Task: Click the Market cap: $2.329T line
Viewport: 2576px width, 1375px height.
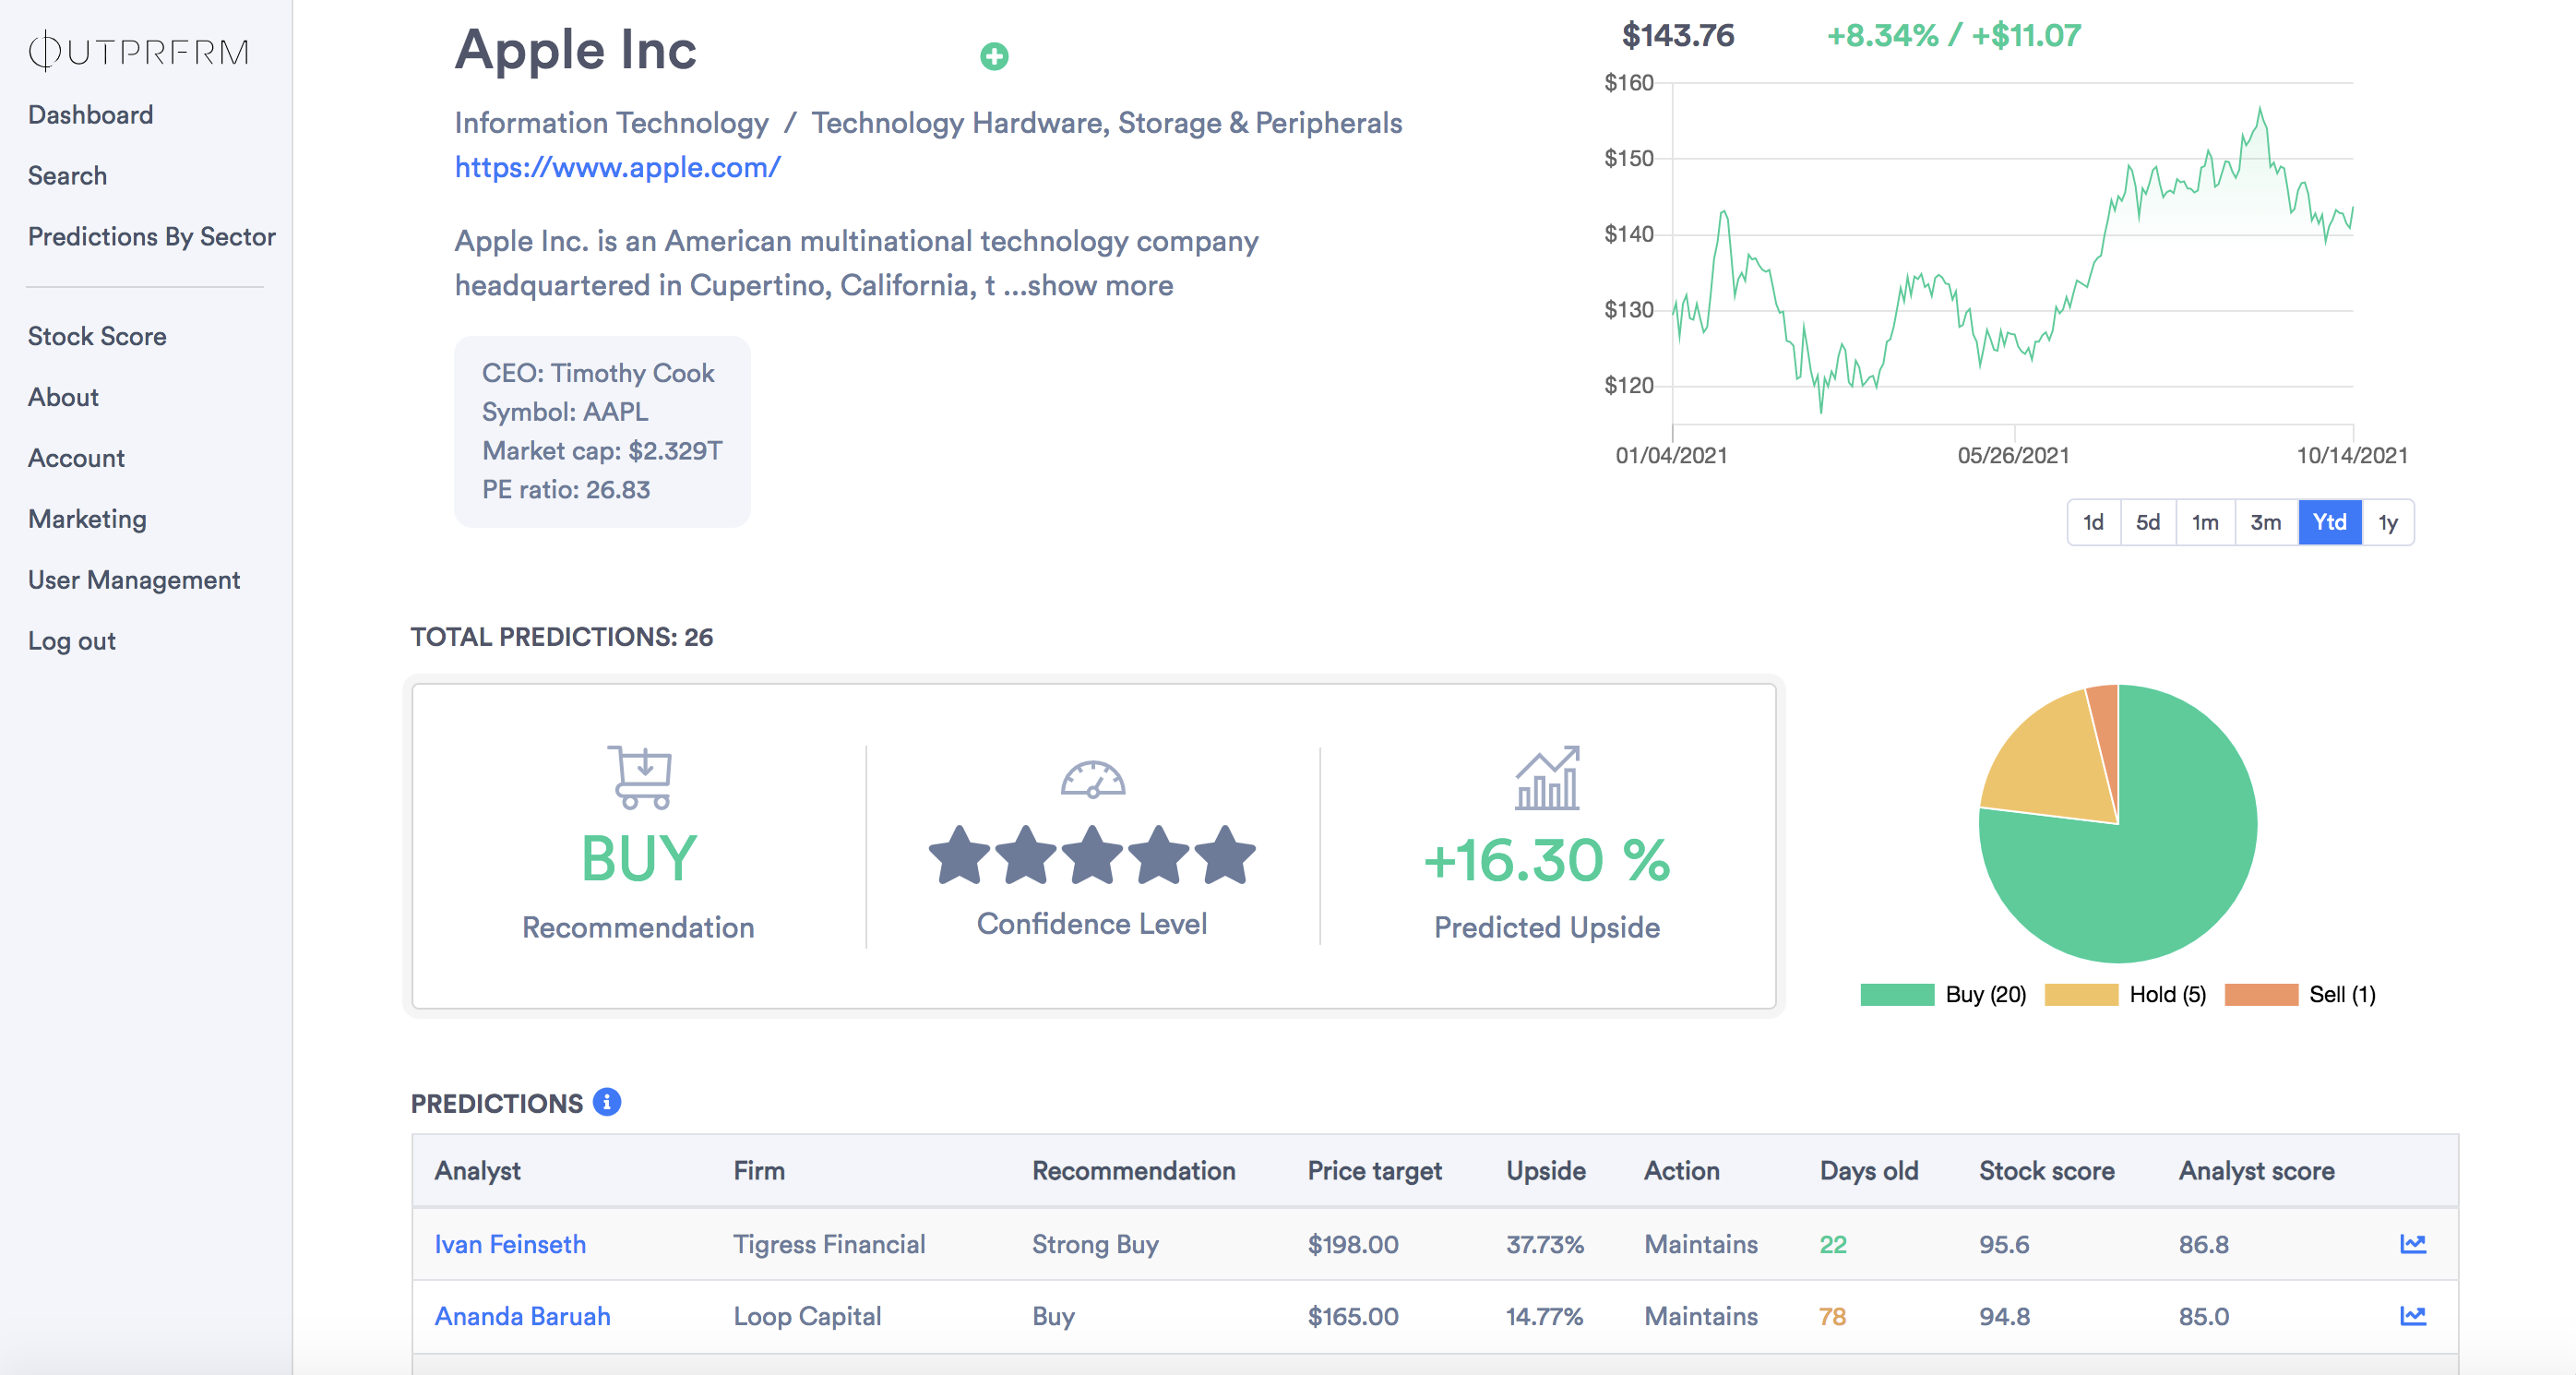Action: coord(602,451)
